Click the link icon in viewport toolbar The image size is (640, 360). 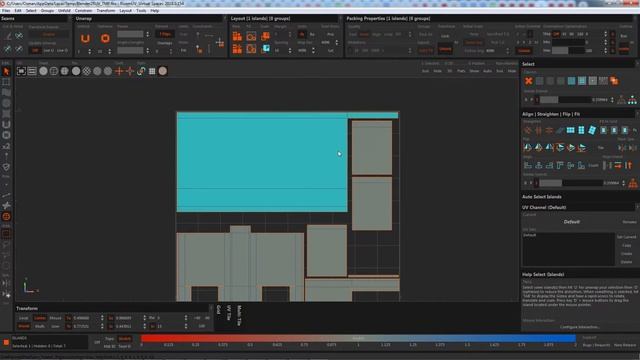click(x=141, y=71)
